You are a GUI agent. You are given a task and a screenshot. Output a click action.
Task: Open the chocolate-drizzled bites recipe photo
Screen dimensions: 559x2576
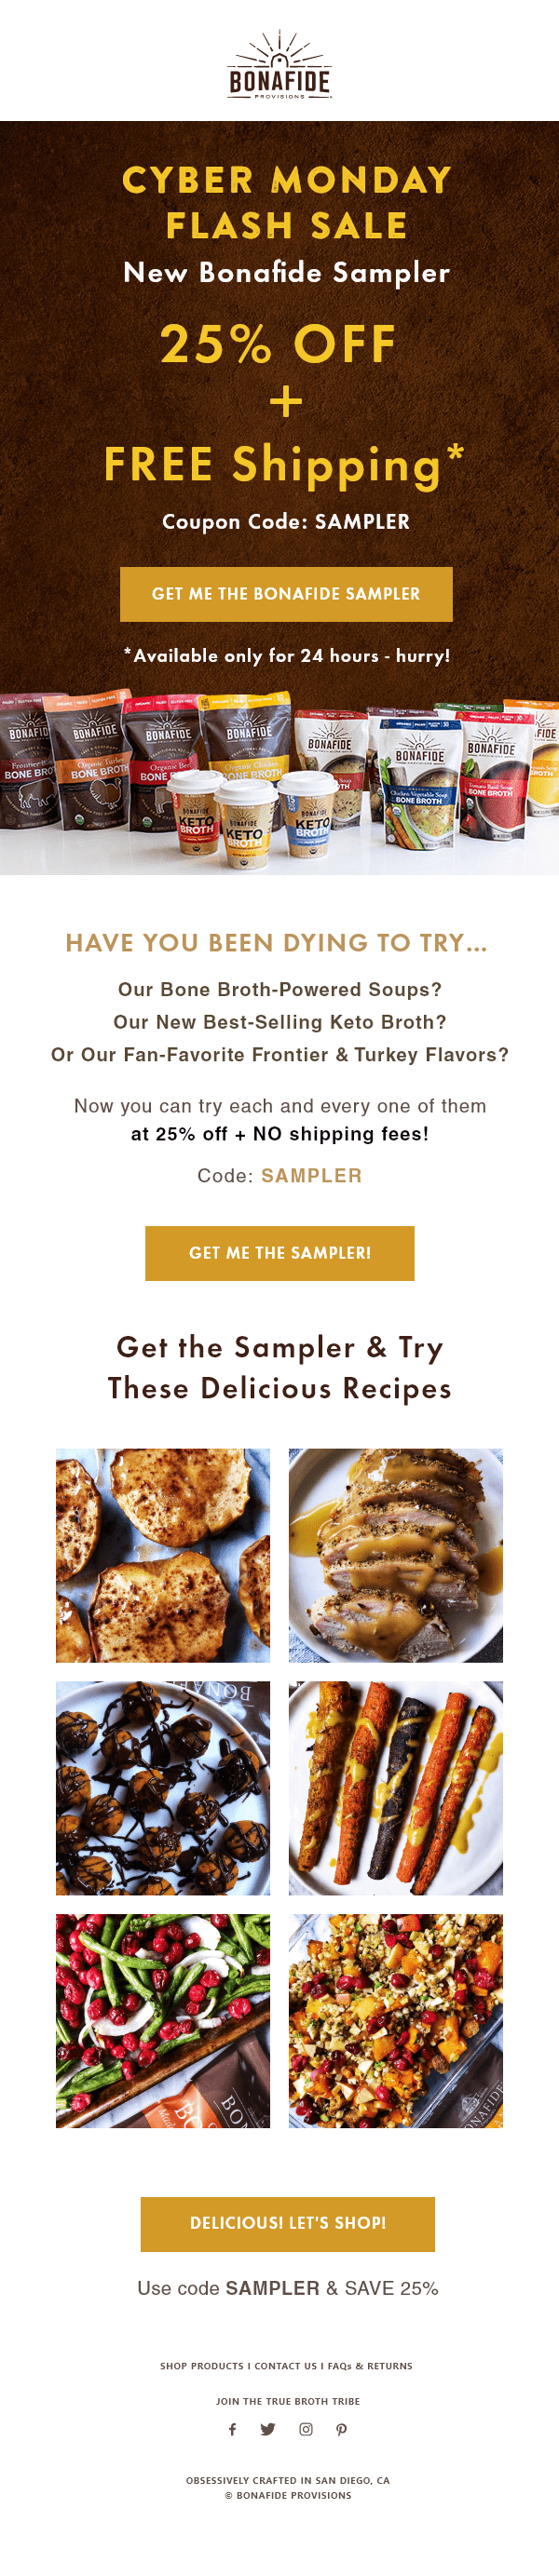pos(163,1788)
